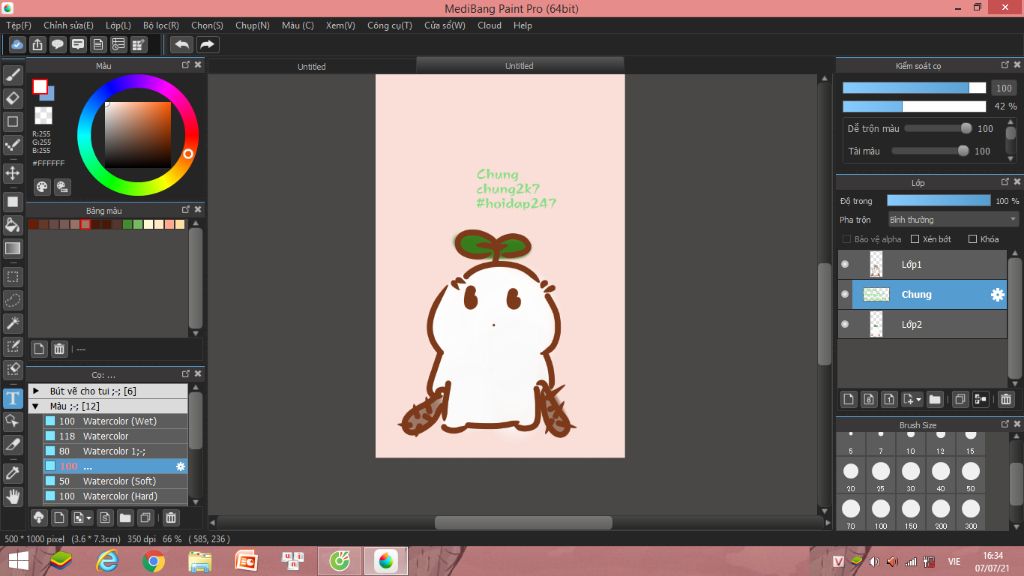Toggle visibility of layer Lớp2
Viewport: 1024px width, 576px height.
coord(845,325)
